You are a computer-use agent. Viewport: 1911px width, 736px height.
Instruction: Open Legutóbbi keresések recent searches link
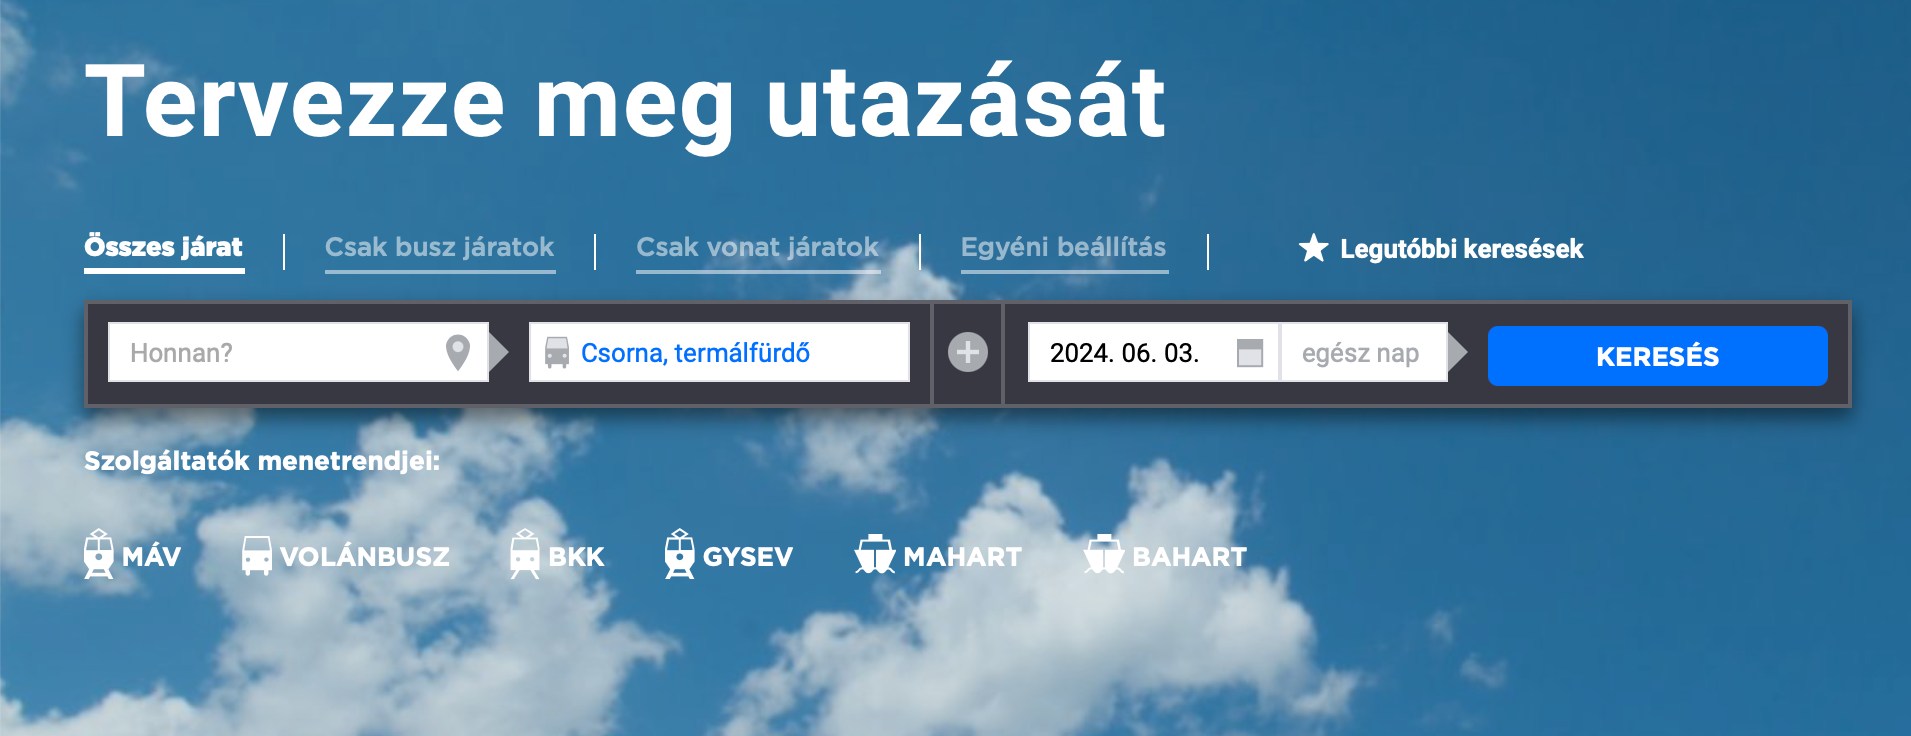(1461, 249)
